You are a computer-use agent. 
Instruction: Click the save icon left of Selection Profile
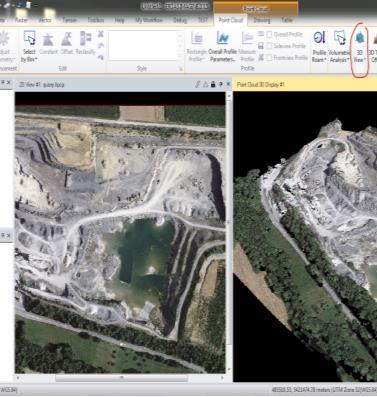coord(261,46)
